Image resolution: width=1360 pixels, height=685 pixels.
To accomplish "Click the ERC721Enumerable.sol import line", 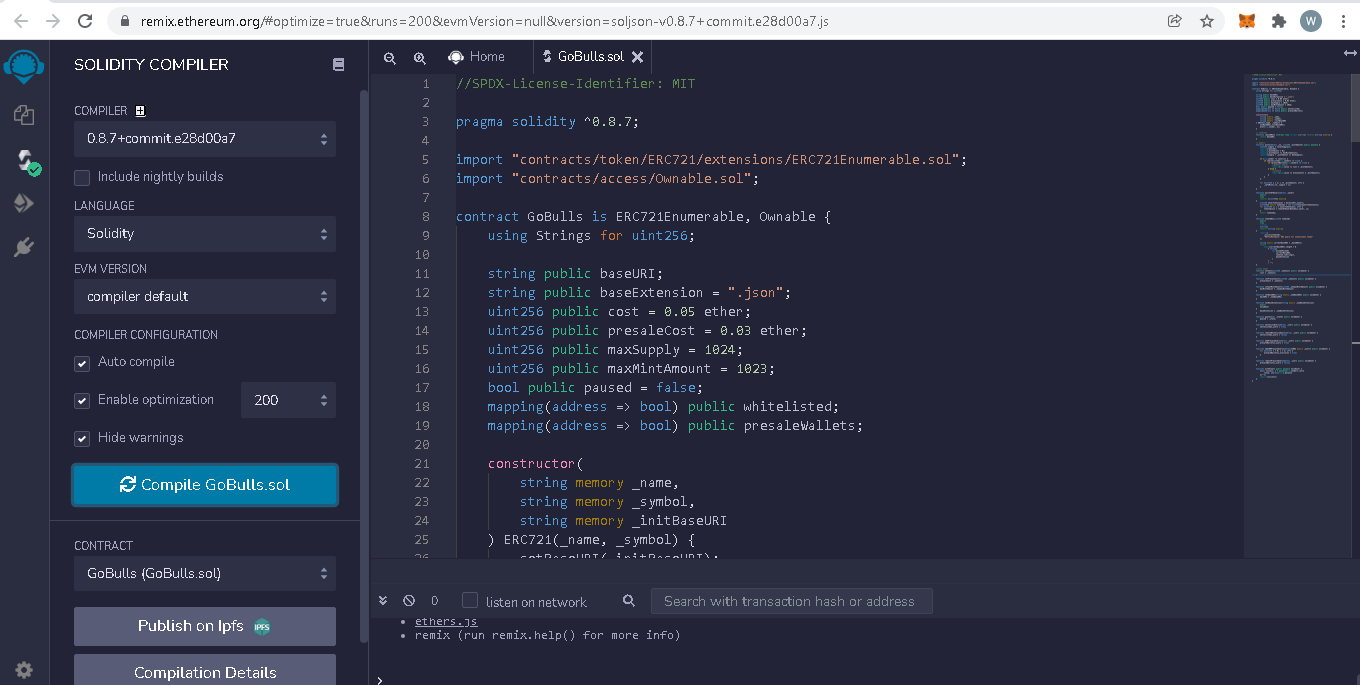I will [711, 159].
